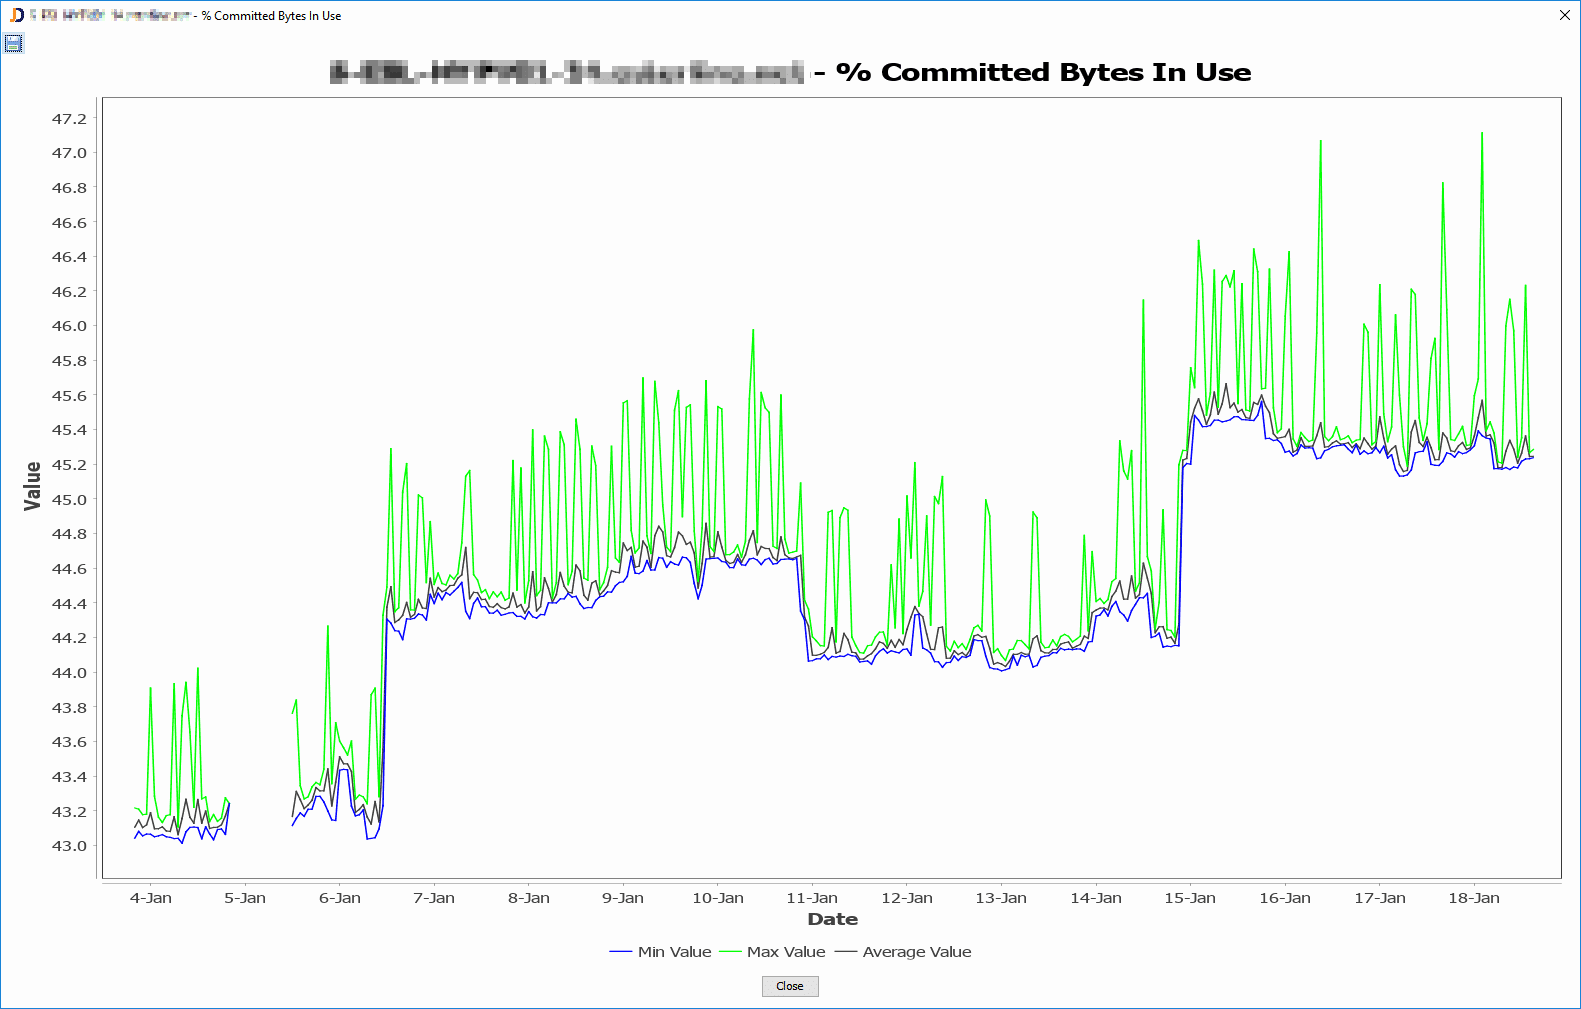Screen dimensions: 1581x1009
Task: Click the save chart disk icon
Action: click(13, 43)
